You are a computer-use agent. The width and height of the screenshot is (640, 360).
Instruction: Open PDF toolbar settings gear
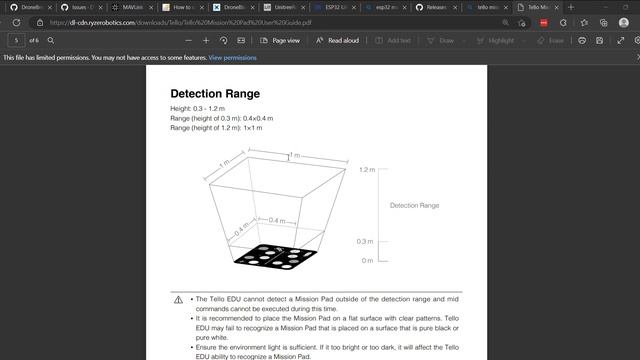637,40
